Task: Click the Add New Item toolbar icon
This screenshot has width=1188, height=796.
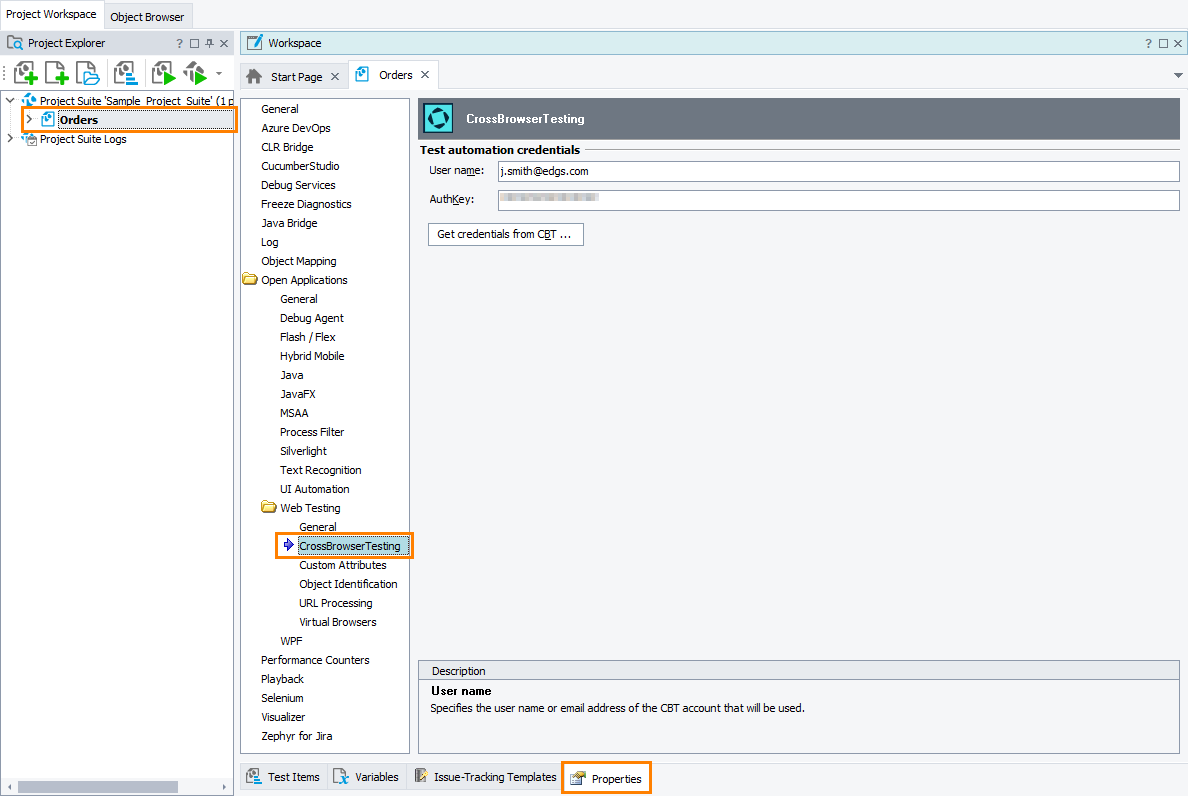Action: tap(57, 73)
